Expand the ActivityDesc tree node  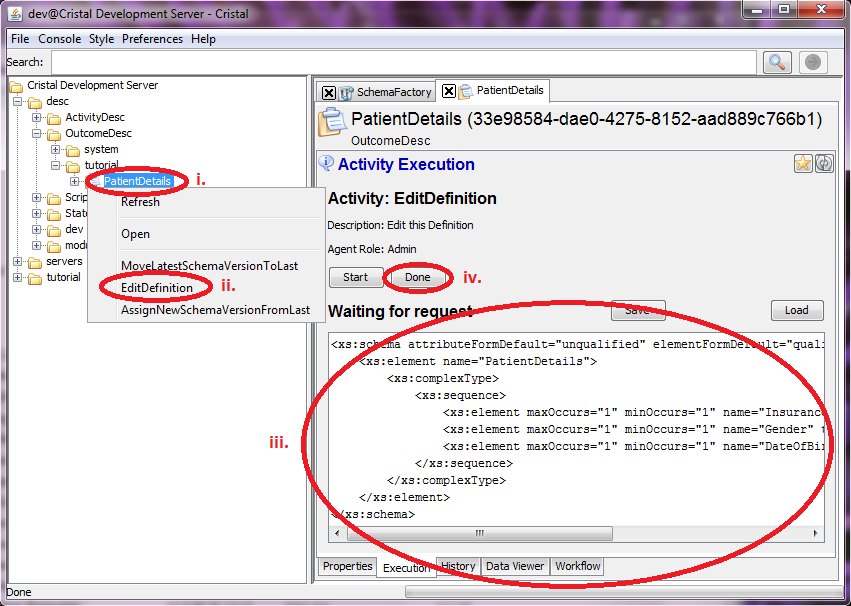point(36,117)
